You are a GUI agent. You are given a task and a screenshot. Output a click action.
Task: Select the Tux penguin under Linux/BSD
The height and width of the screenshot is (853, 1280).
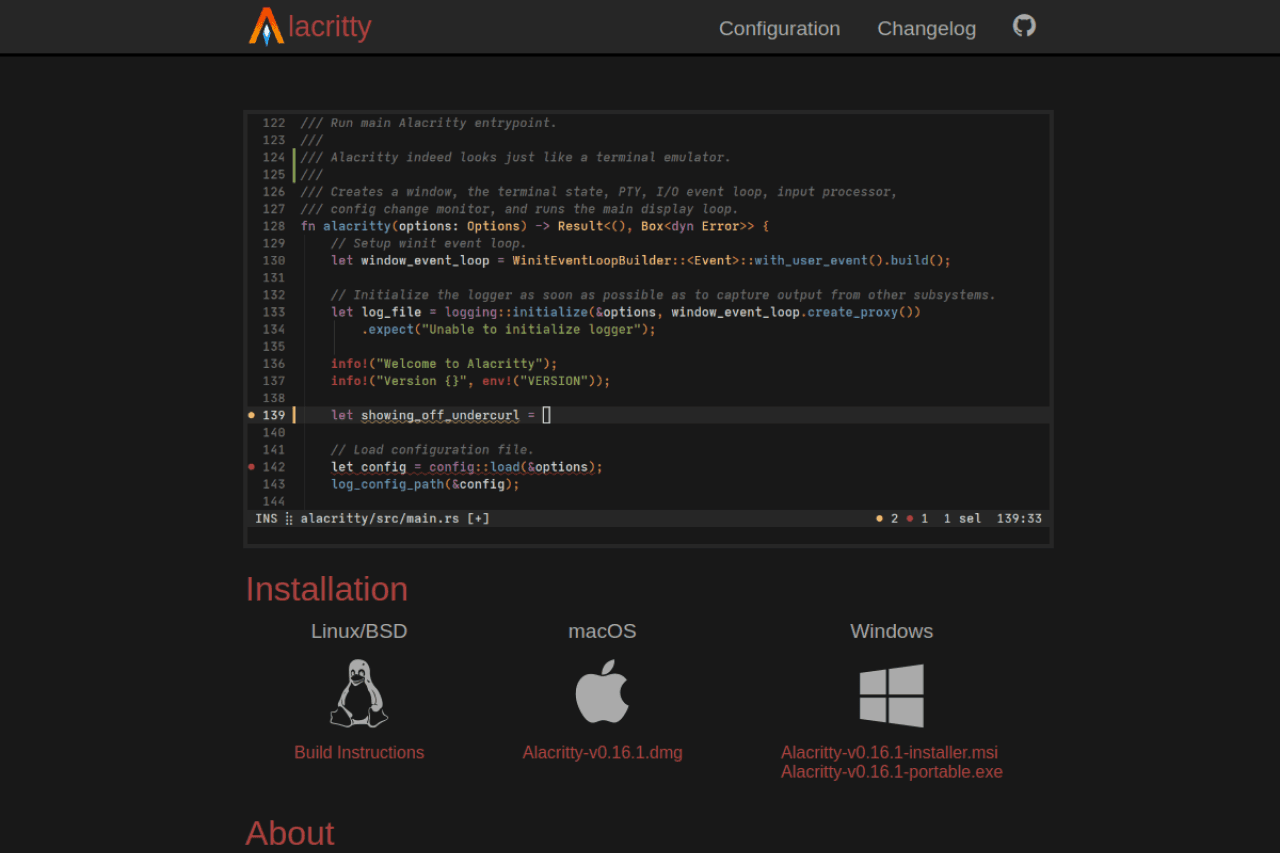359,692
